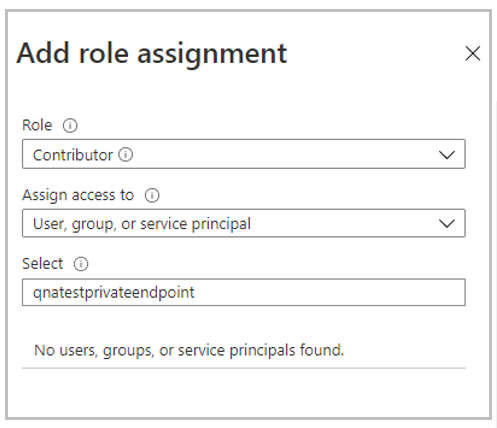Click the 'No users, groups, or service principals found.' text
Image resolution: width=497 pixels, height=428 pixels.
(189, 351)
